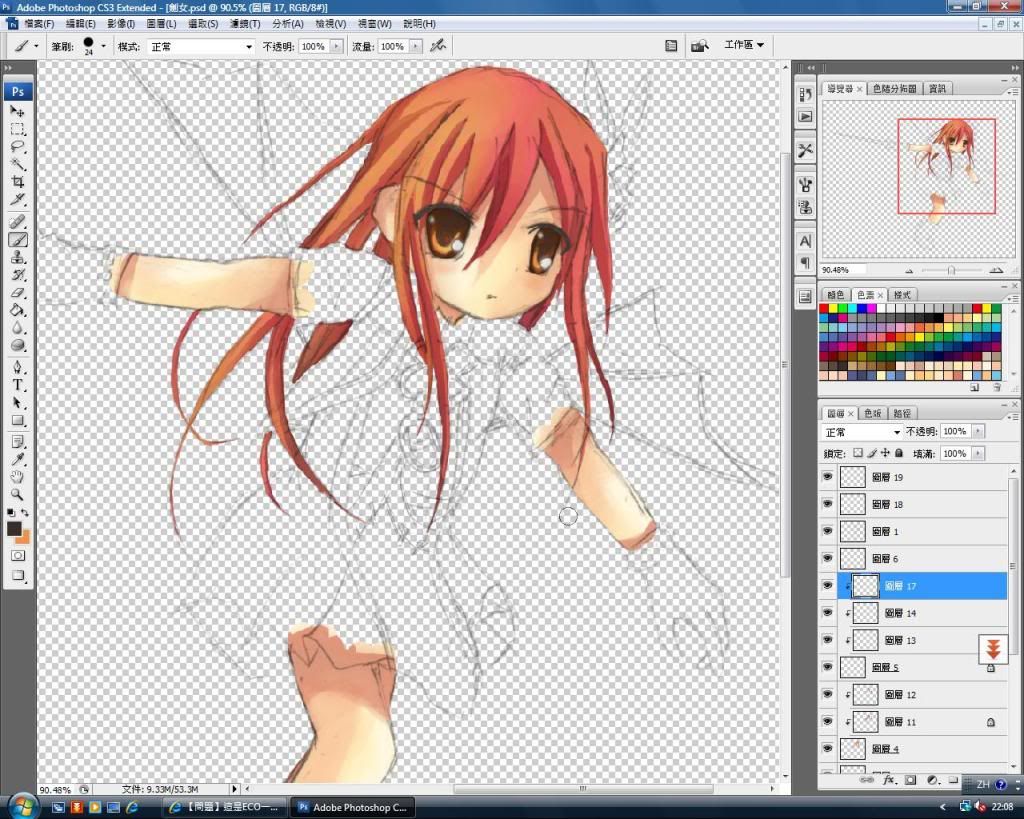This screenshot has height=819, width=1024.
Task: Hide layer 圖層 6
Action: [x=827, y=558]
